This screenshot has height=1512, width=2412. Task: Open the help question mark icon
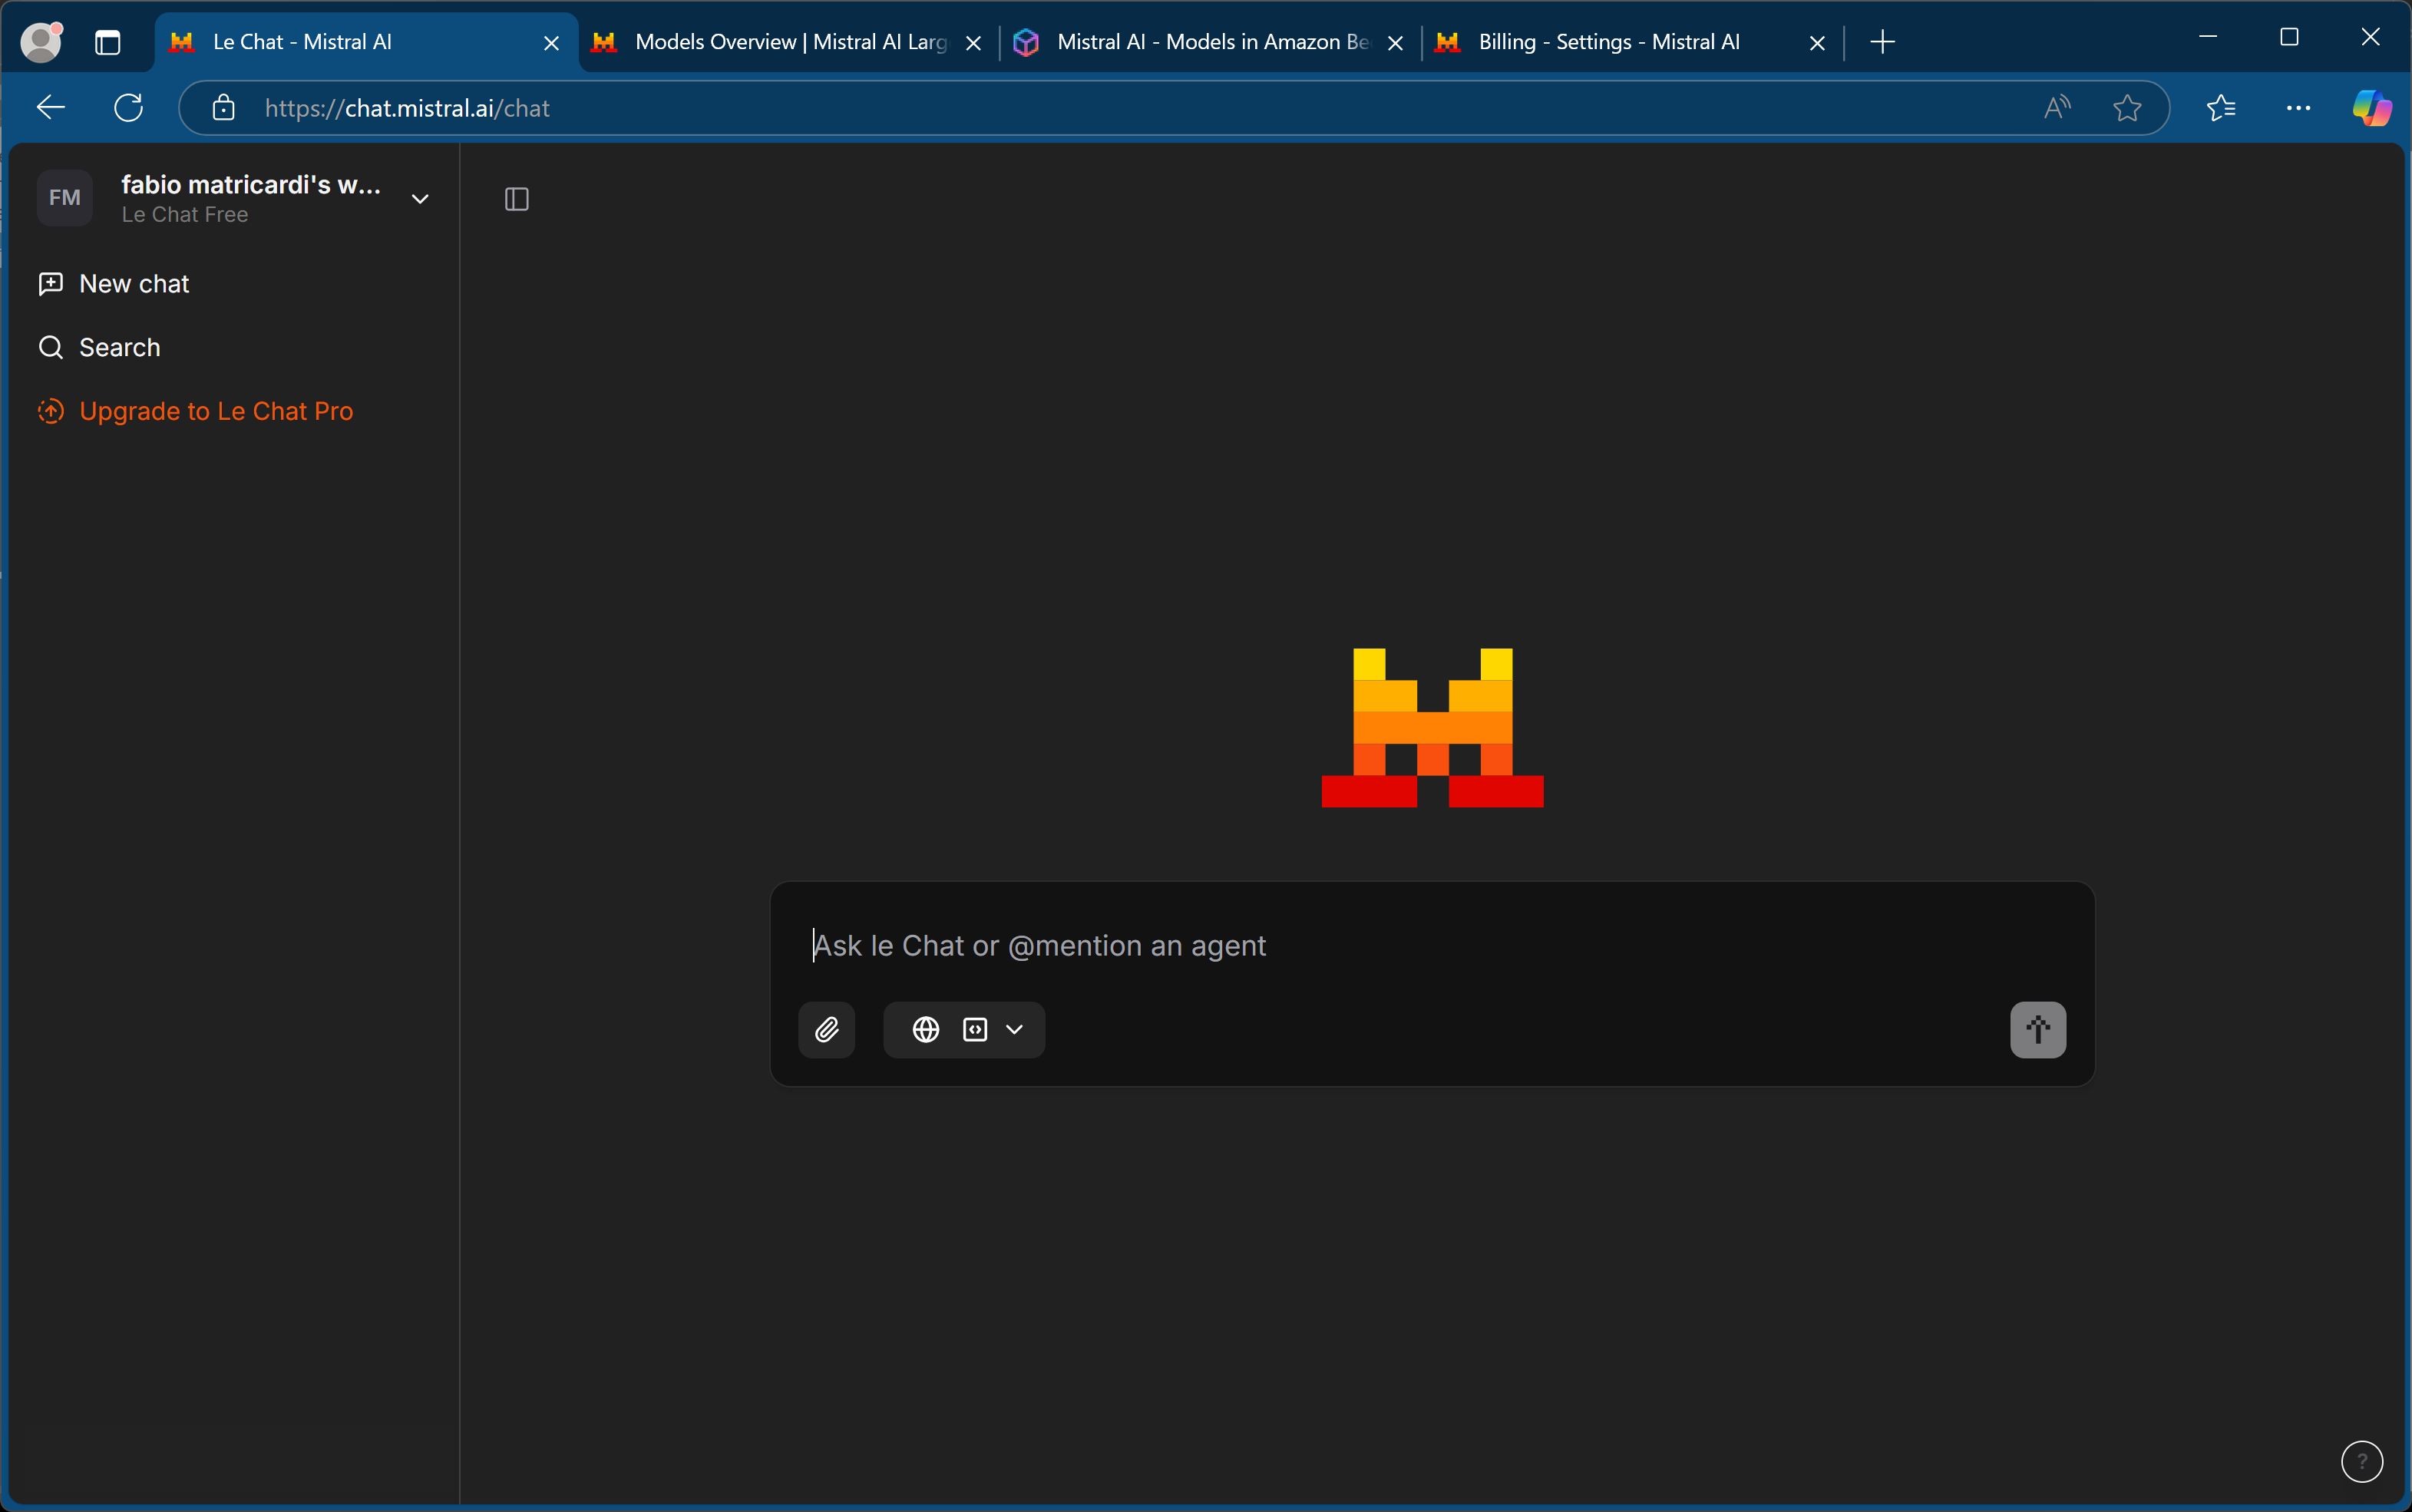pos(2361,1461)
